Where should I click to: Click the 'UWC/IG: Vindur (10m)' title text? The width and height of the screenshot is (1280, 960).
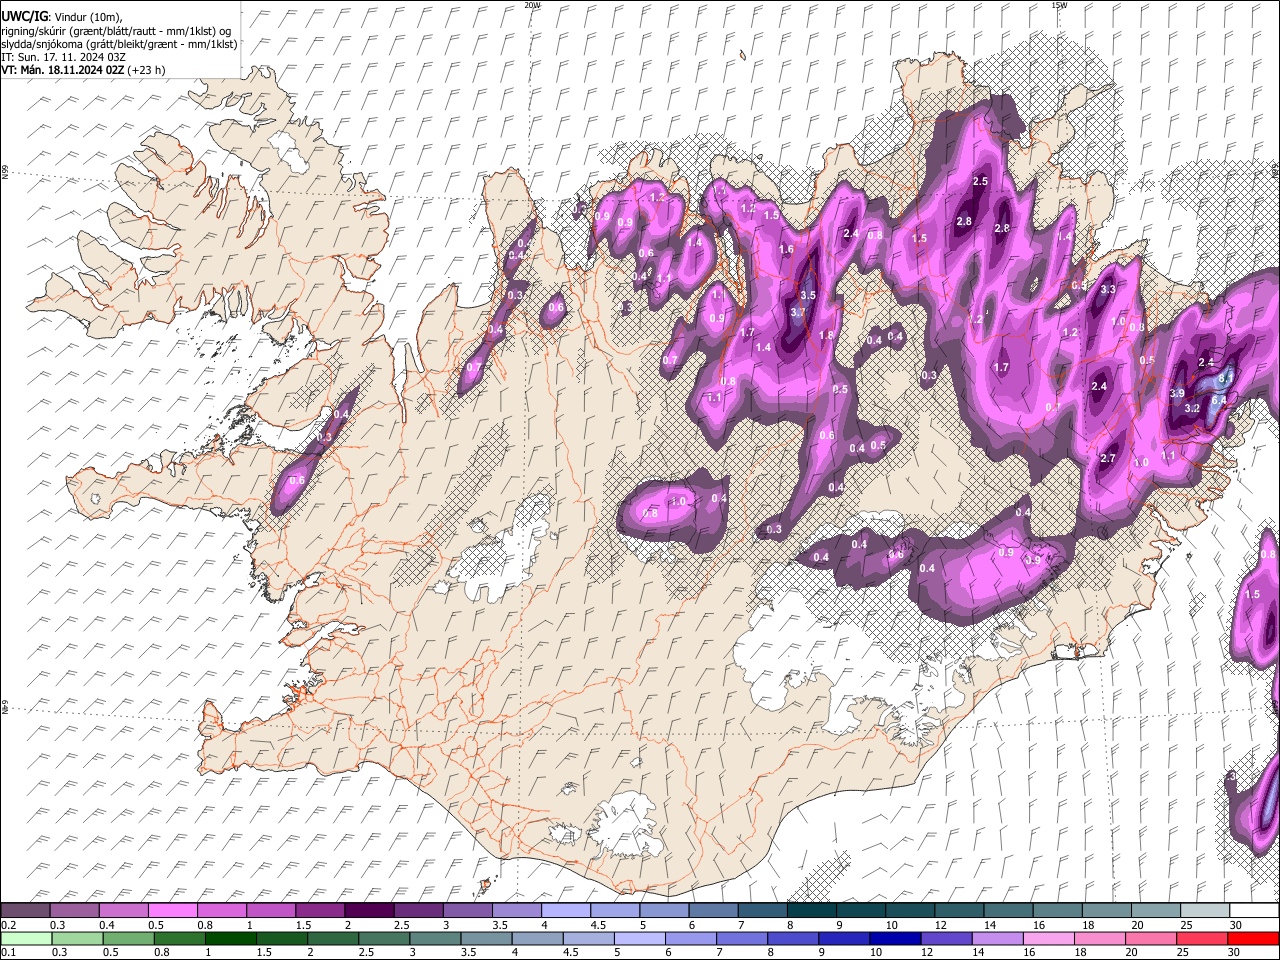pos(61,16)
